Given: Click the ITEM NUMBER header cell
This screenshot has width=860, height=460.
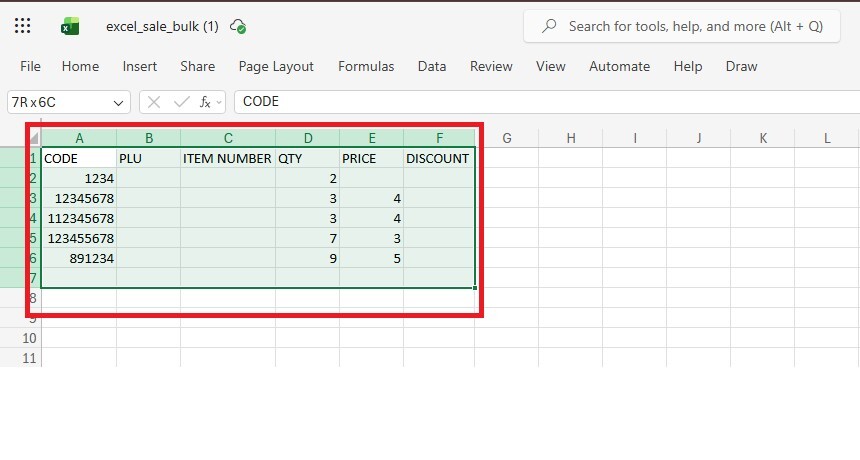Looking at the screenshot, I should [x=228, y=158].
